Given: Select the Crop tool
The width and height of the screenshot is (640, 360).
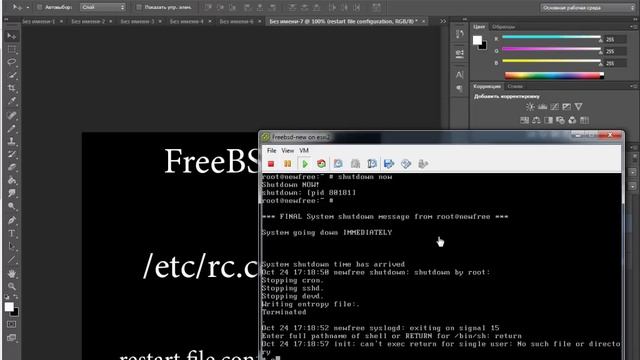Looking at the screenshot, I should coord(11,88).
